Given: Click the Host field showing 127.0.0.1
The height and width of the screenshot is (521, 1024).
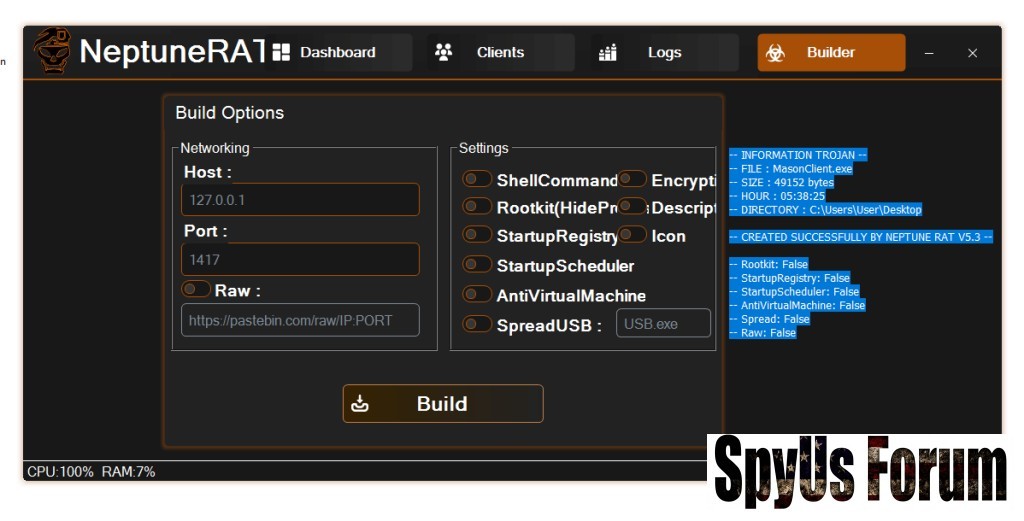Looking at the screenshot, I should tap(300, 200).
